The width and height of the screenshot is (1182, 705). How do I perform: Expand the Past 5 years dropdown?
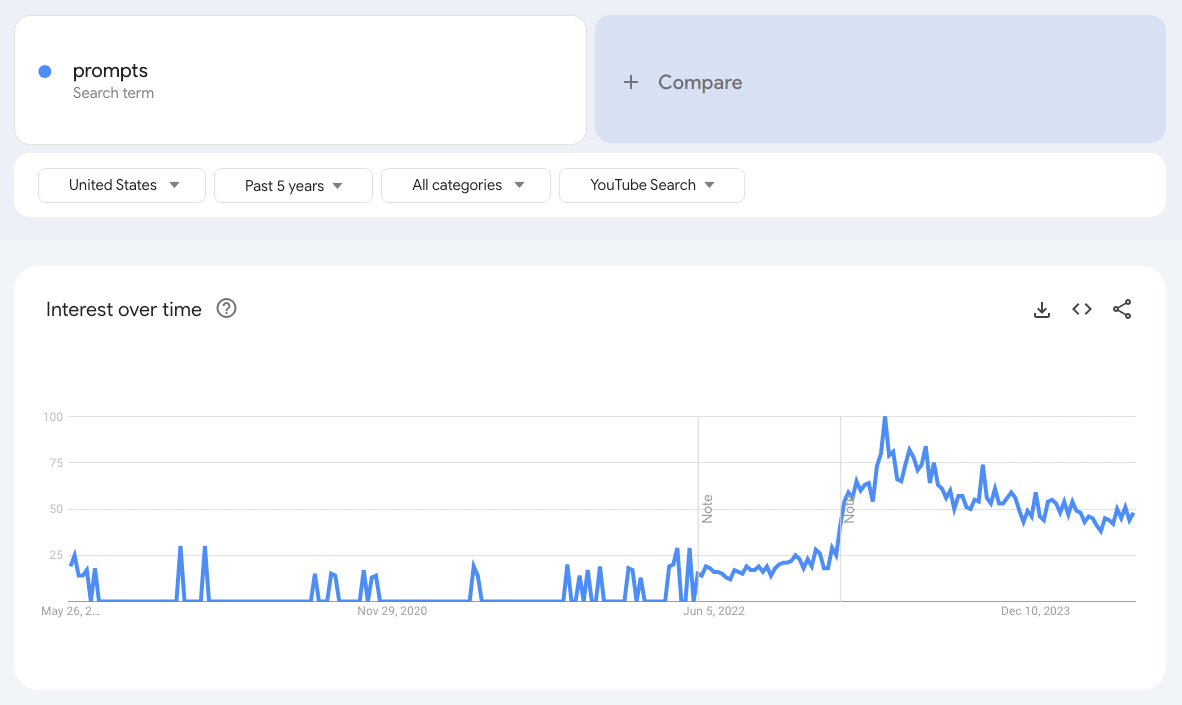[x=293, y=185]
